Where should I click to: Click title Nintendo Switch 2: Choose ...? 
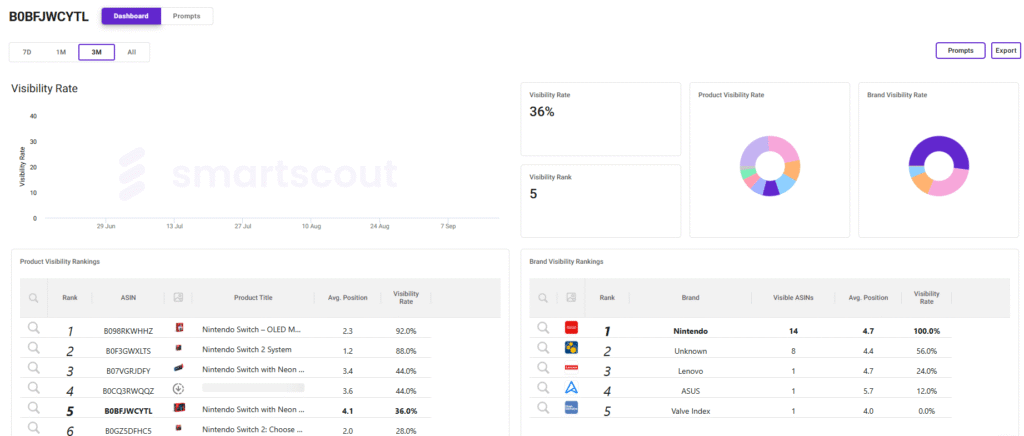coord(251,429)
